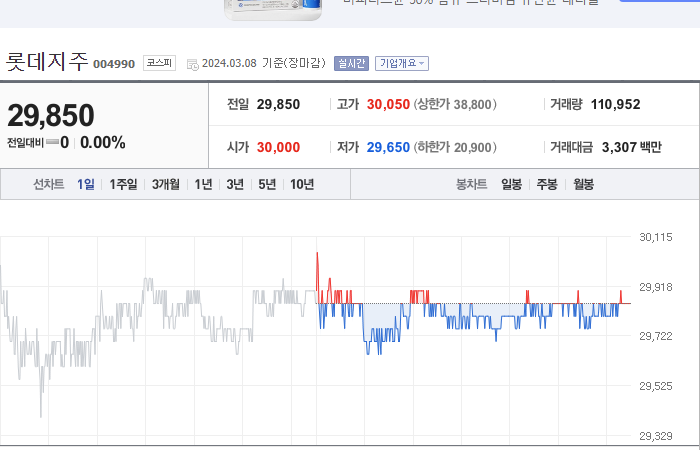Click the low price 29,650
700x450 pixels.
click(388, 147)
